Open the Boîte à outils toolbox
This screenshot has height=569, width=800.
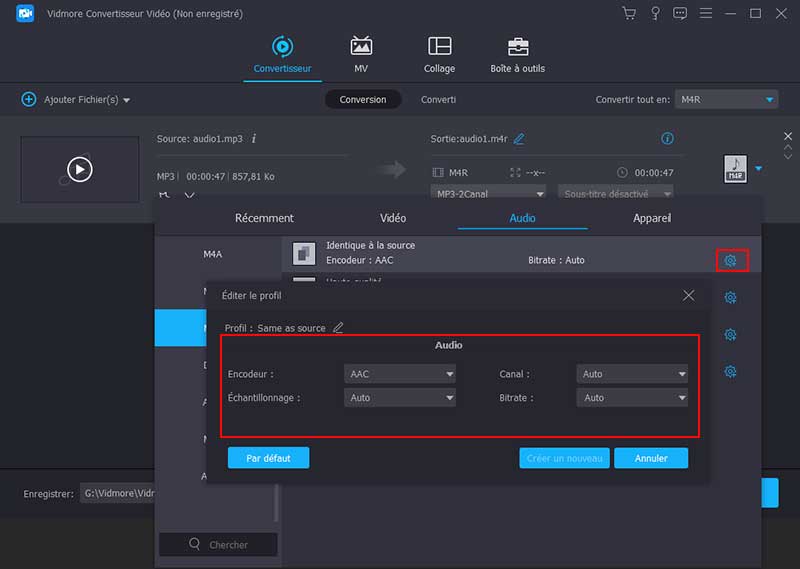(x=518, y=55)
